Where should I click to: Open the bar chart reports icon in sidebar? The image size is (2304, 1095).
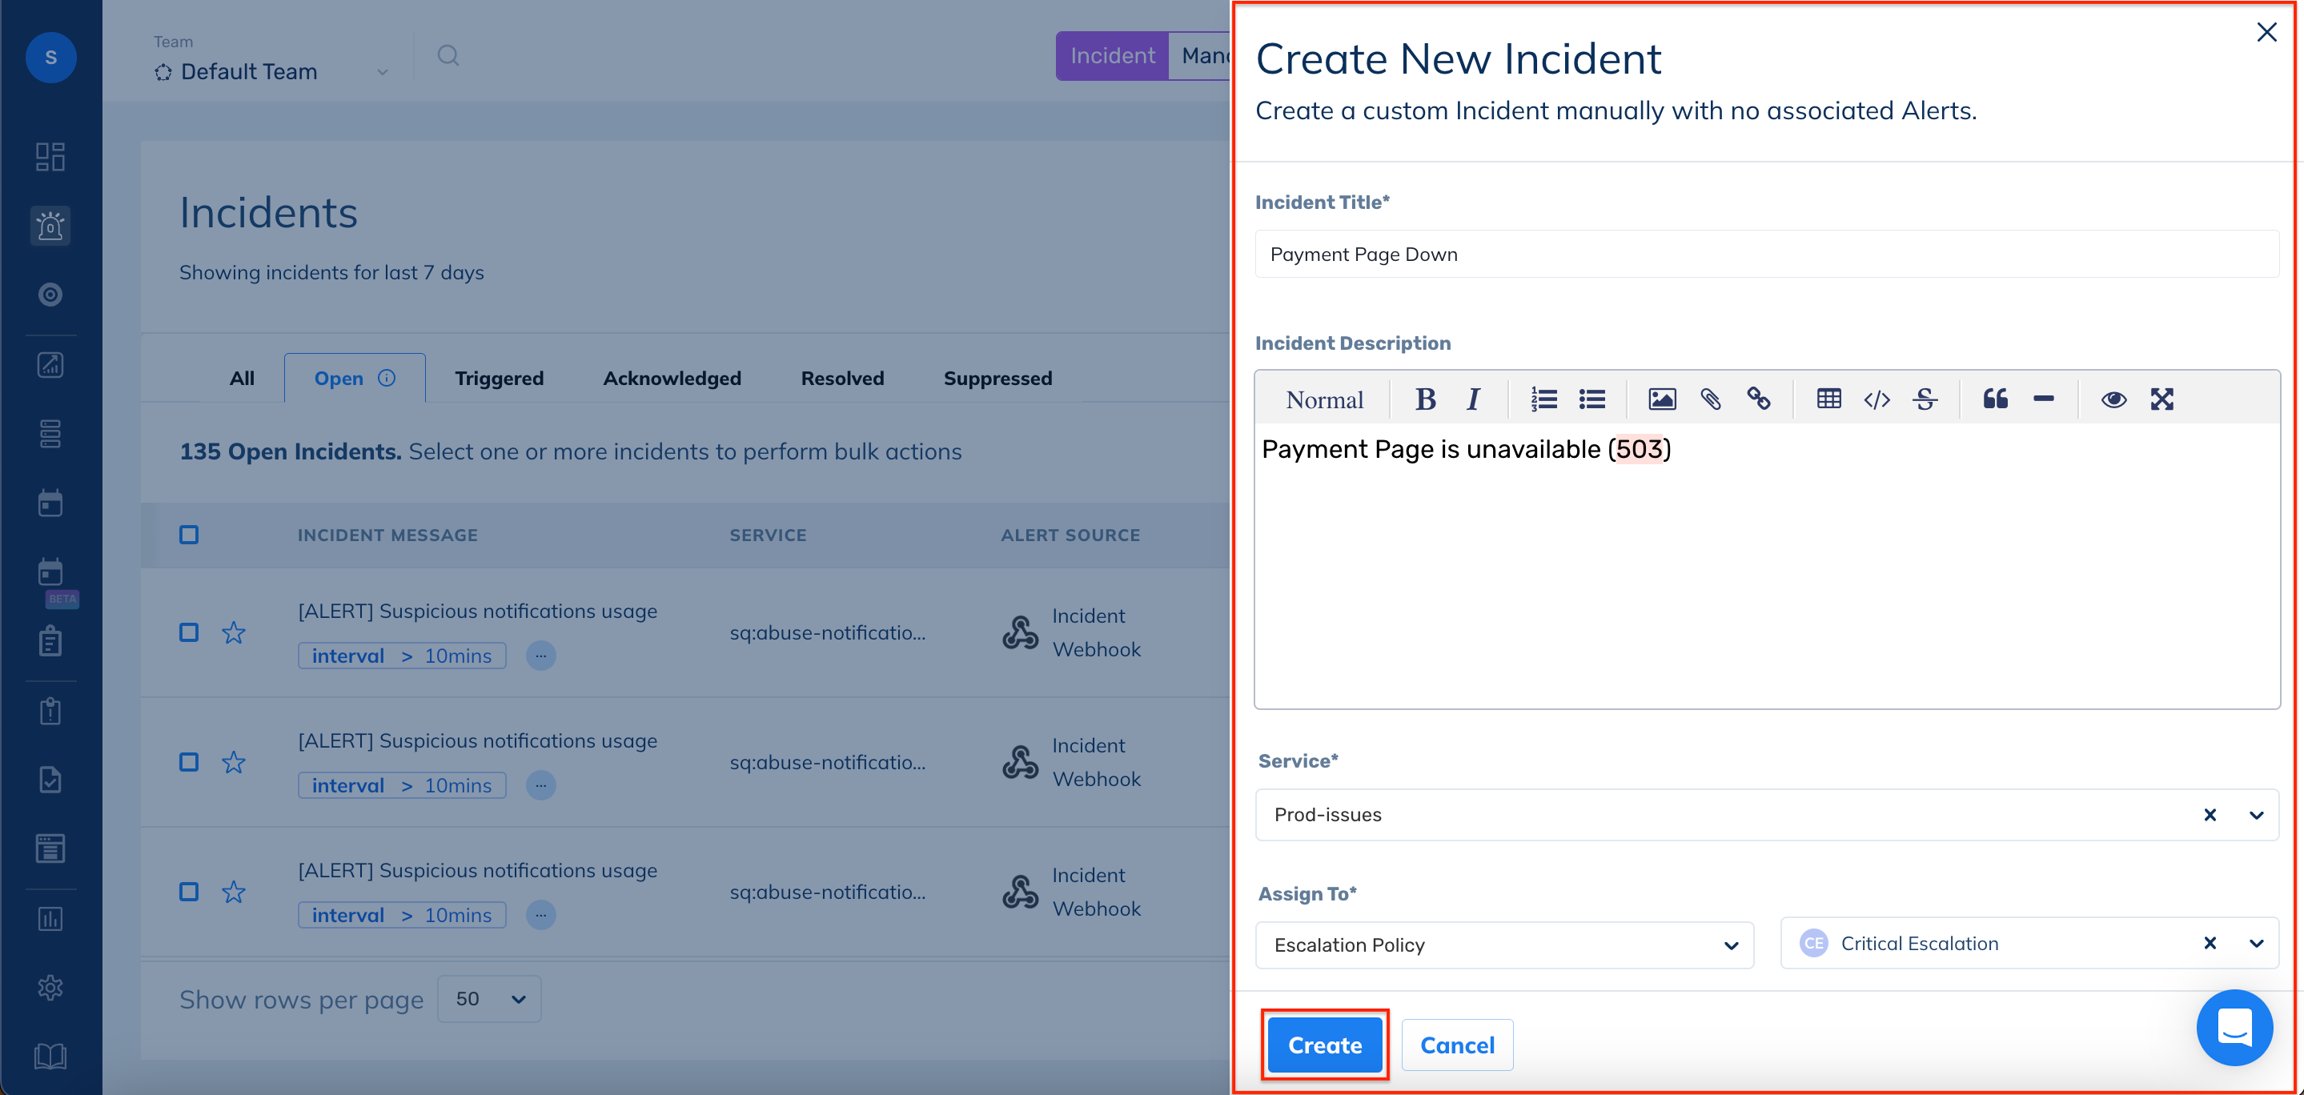[x=50, y=919]
